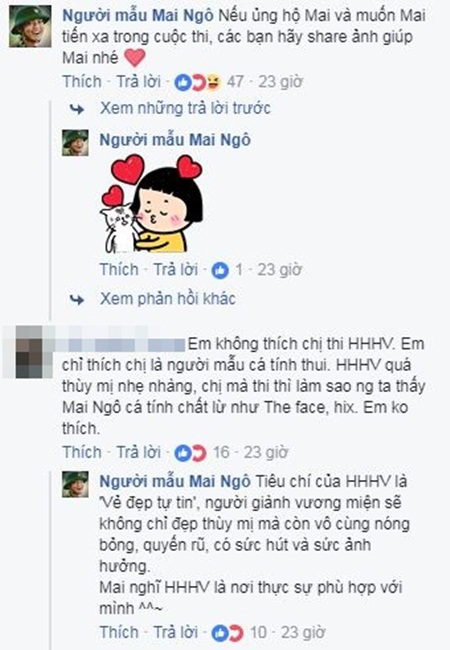
Task: Click 'Thích' under the 'Em không thích' comment
Action: click(x=82, y=452)
